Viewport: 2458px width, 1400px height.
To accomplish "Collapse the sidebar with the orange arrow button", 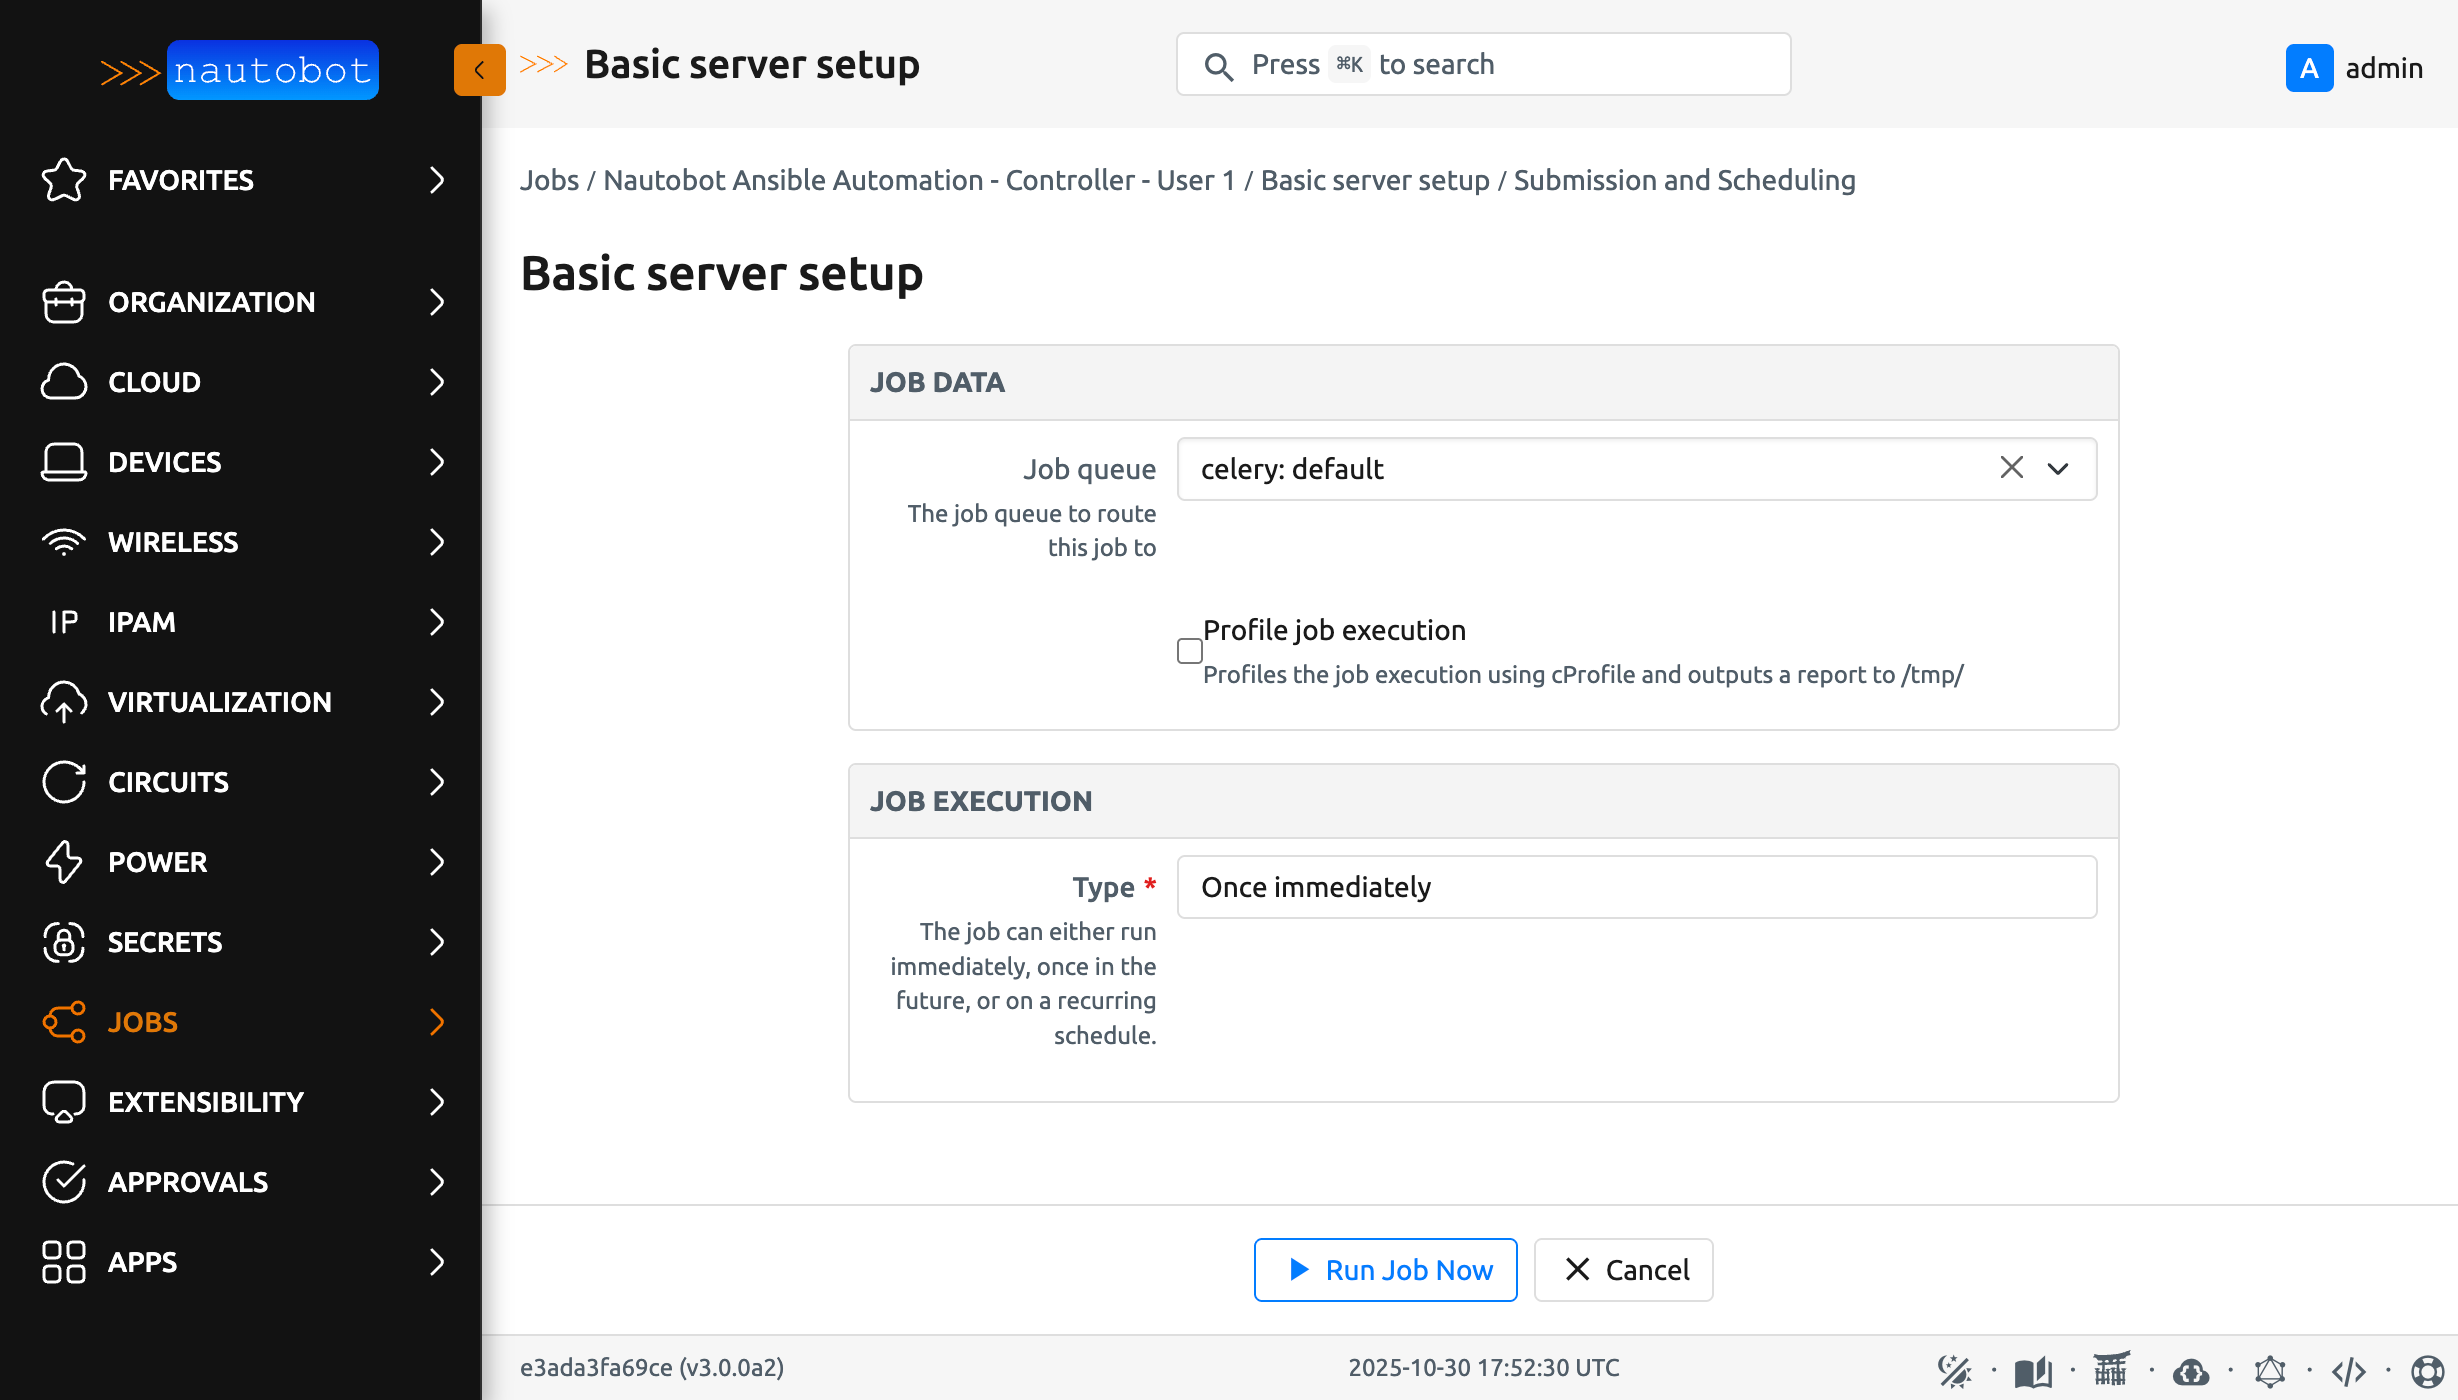I will coord(479,70).
